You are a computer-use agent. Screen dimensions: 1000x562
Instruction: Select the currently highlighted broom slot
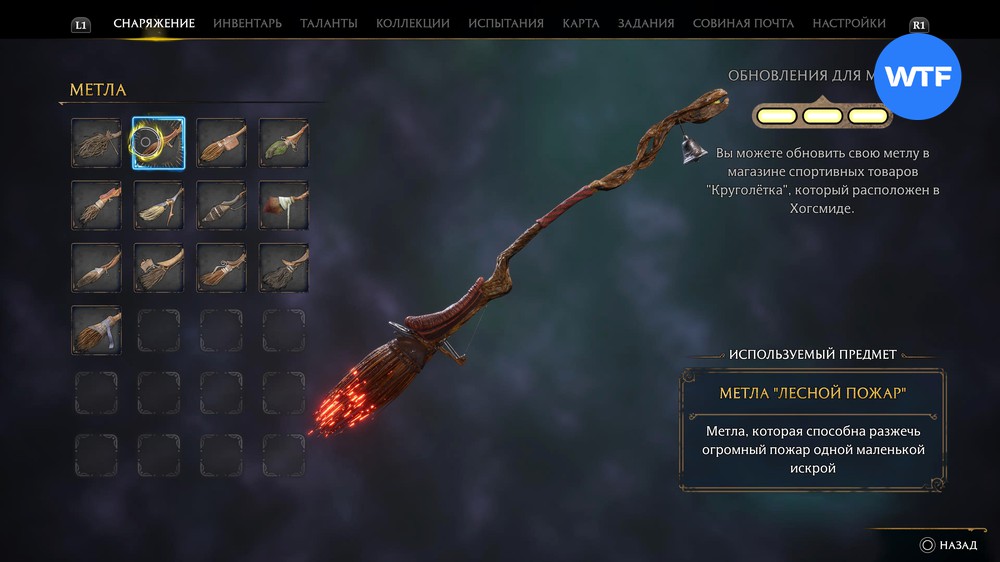coord(158,143)
